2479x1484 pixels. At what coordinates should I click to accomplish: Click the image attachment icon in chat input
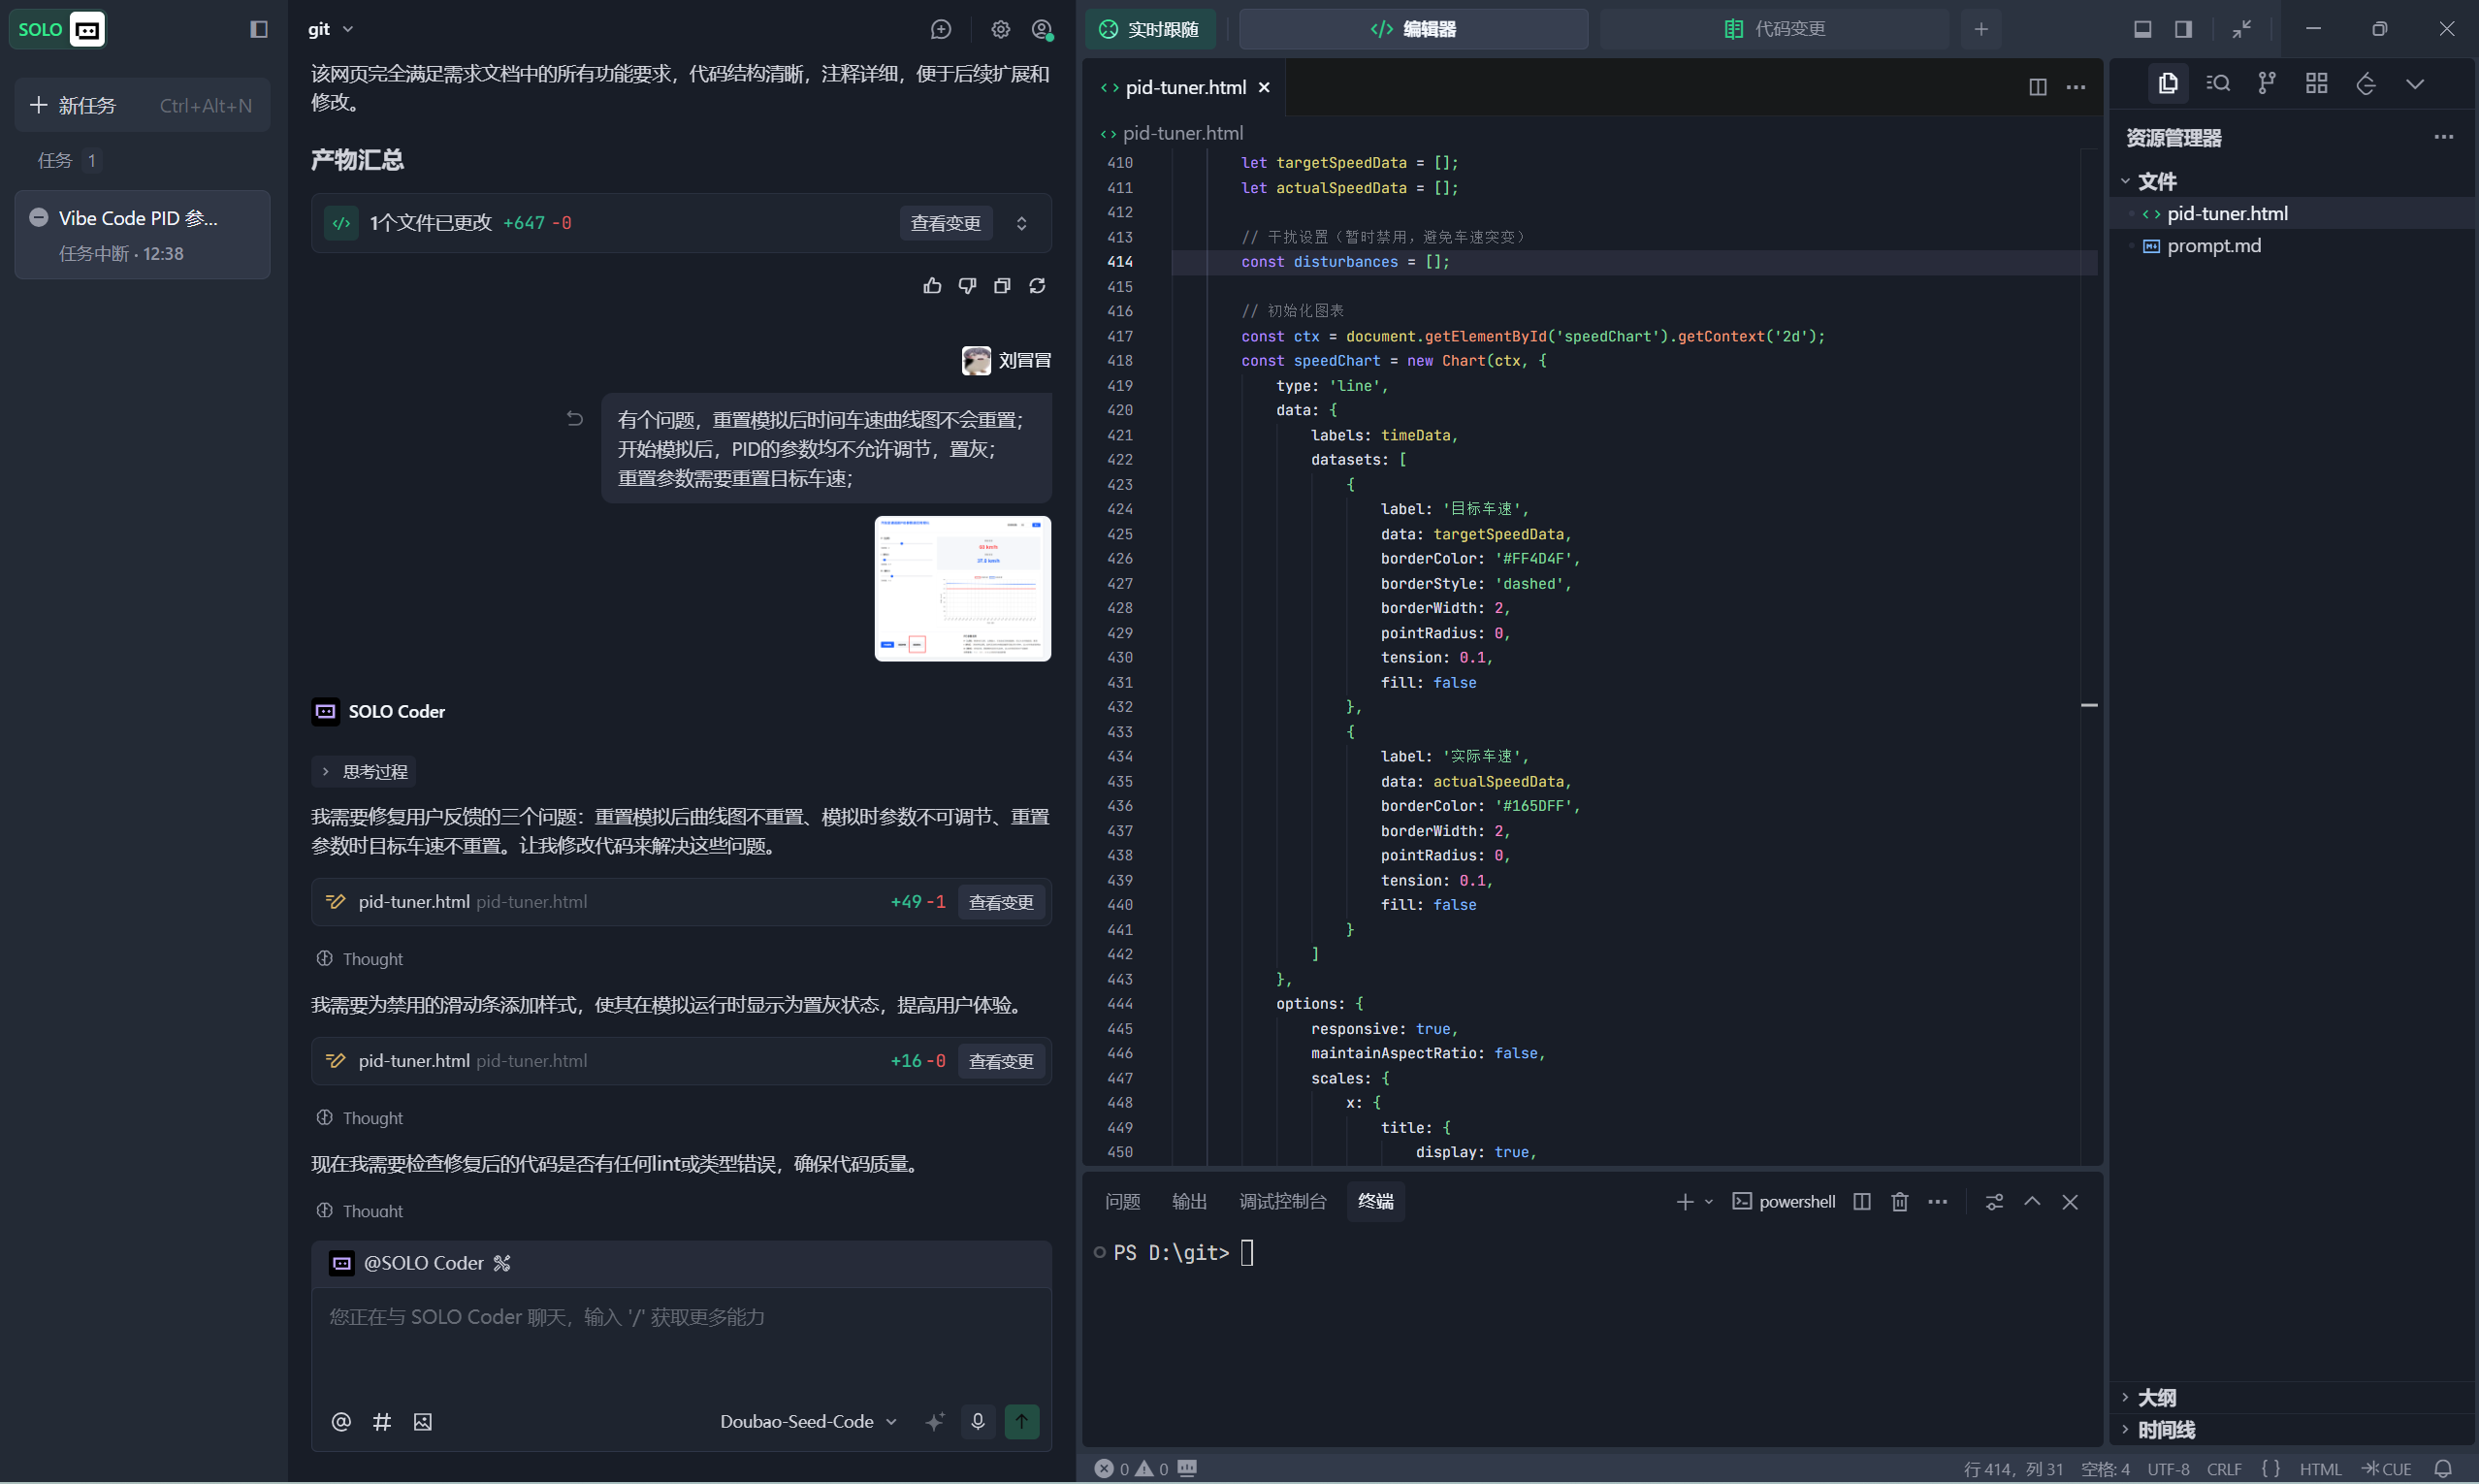point(422,1421)
